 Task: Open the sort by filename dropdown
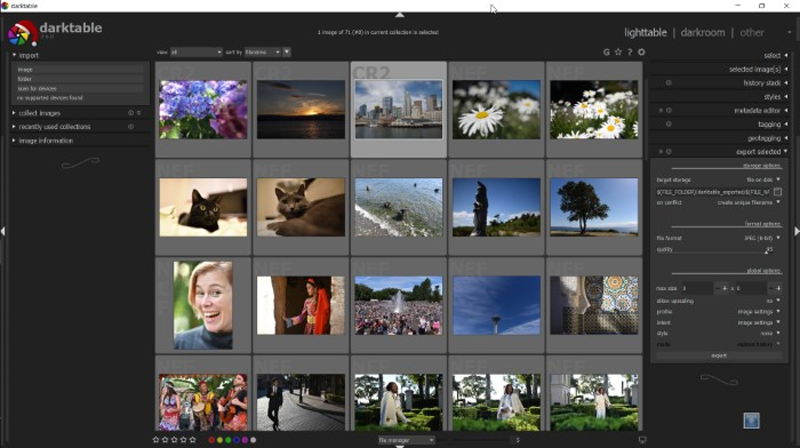pyautogui.click(x=263, y=52)
